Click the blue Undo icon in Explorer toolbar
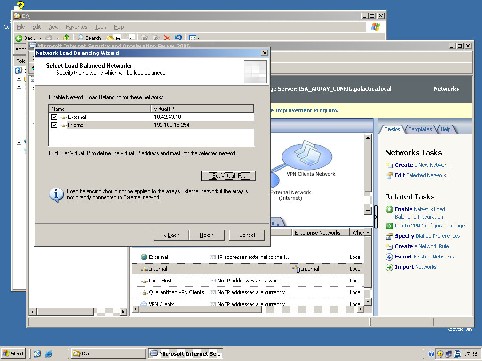This screenshot has height=361, width=482. [178, 38]
